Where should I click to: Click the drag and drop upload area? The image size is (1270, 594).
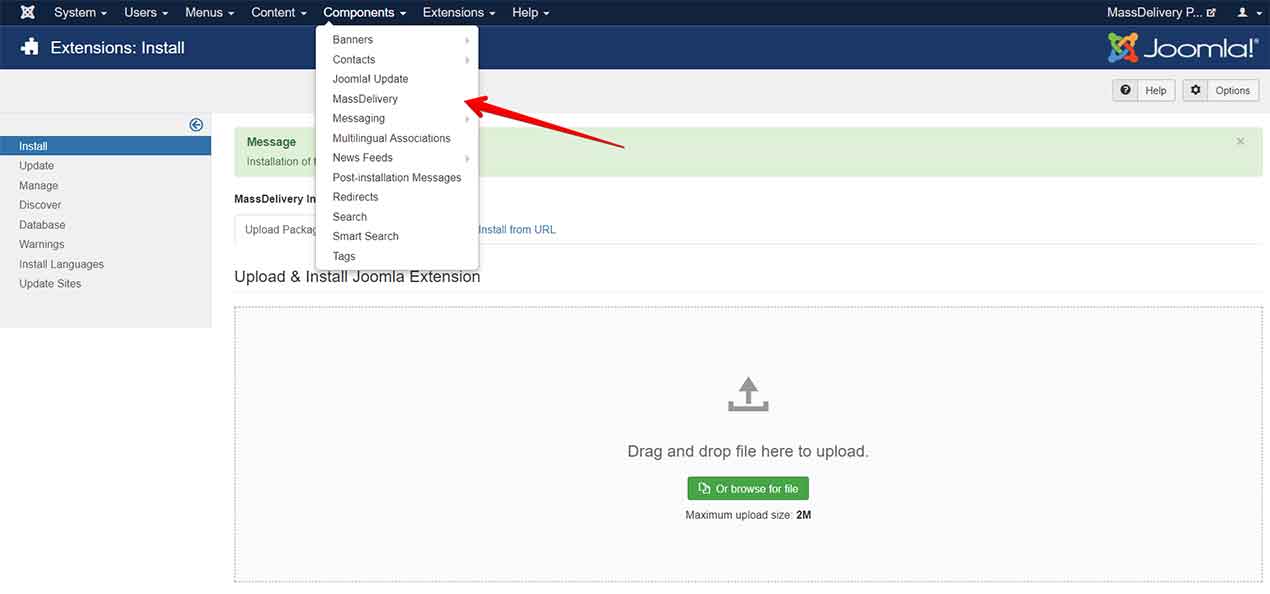pos(748,540)
